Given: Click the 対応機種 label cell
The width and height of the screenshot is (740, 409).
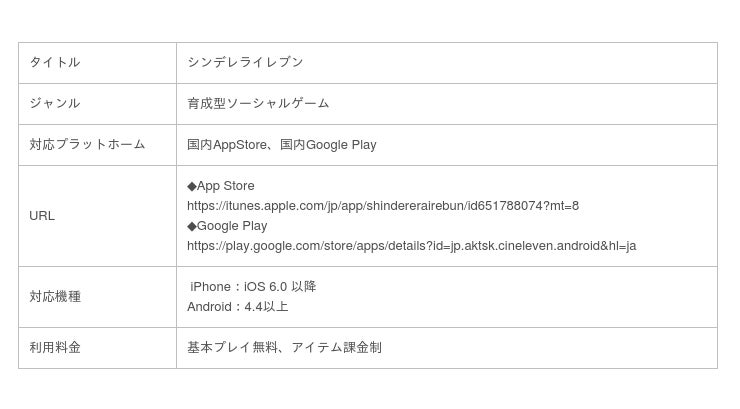Looking at the screenshot, I should tap(97, 297).
